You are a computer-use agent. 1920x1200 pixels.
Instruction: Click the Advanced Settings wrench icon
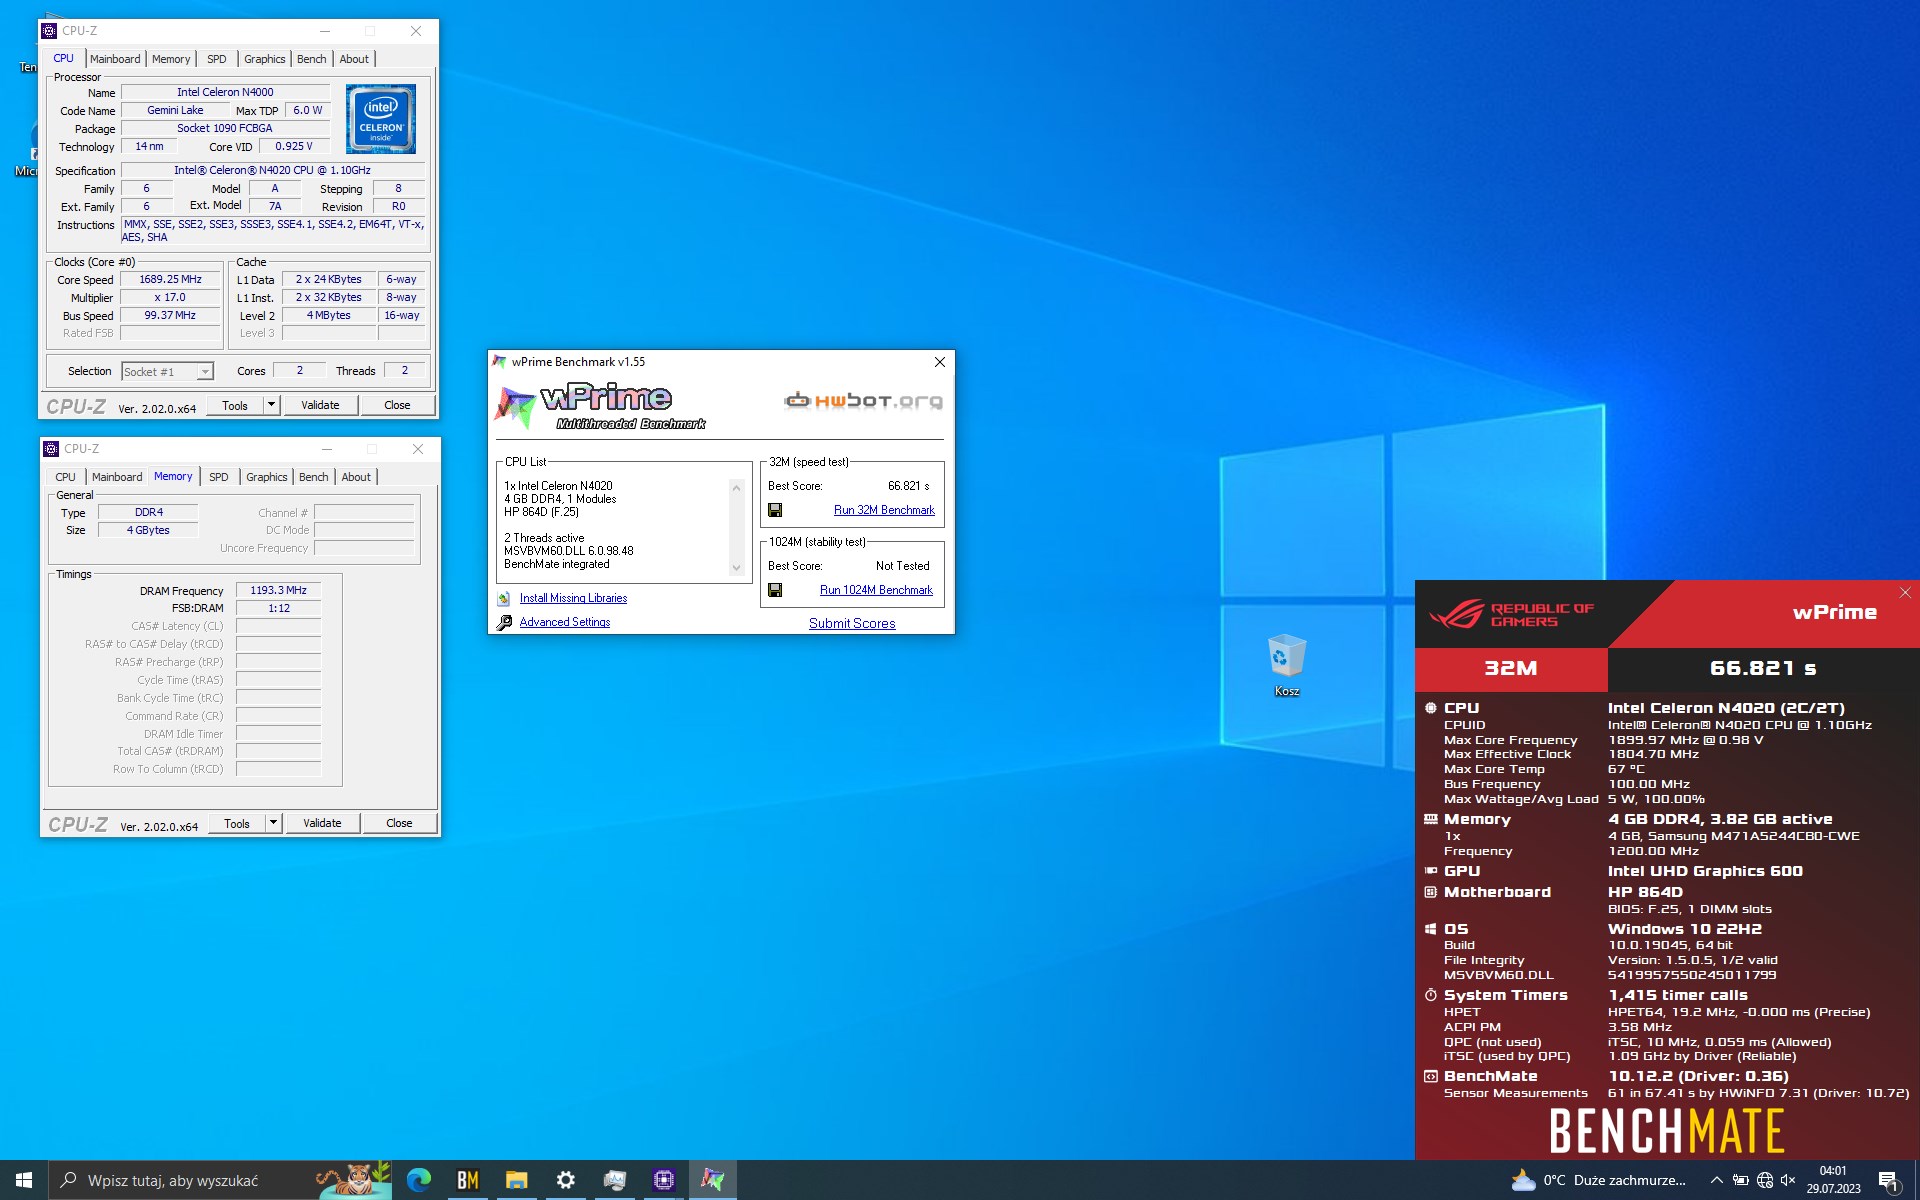[504, 622]
